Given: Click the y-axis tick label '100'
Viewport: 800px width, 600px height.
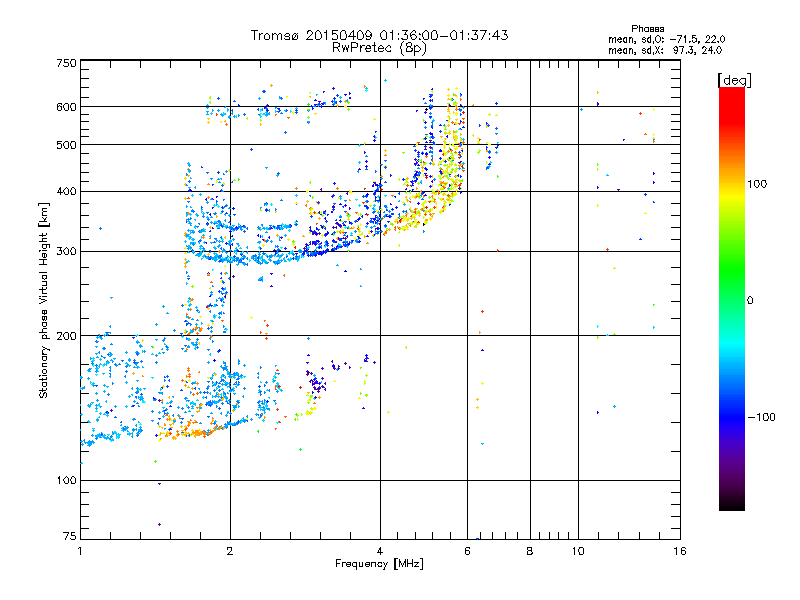Looking at the screenshot, I should click(x=66, y=480).
